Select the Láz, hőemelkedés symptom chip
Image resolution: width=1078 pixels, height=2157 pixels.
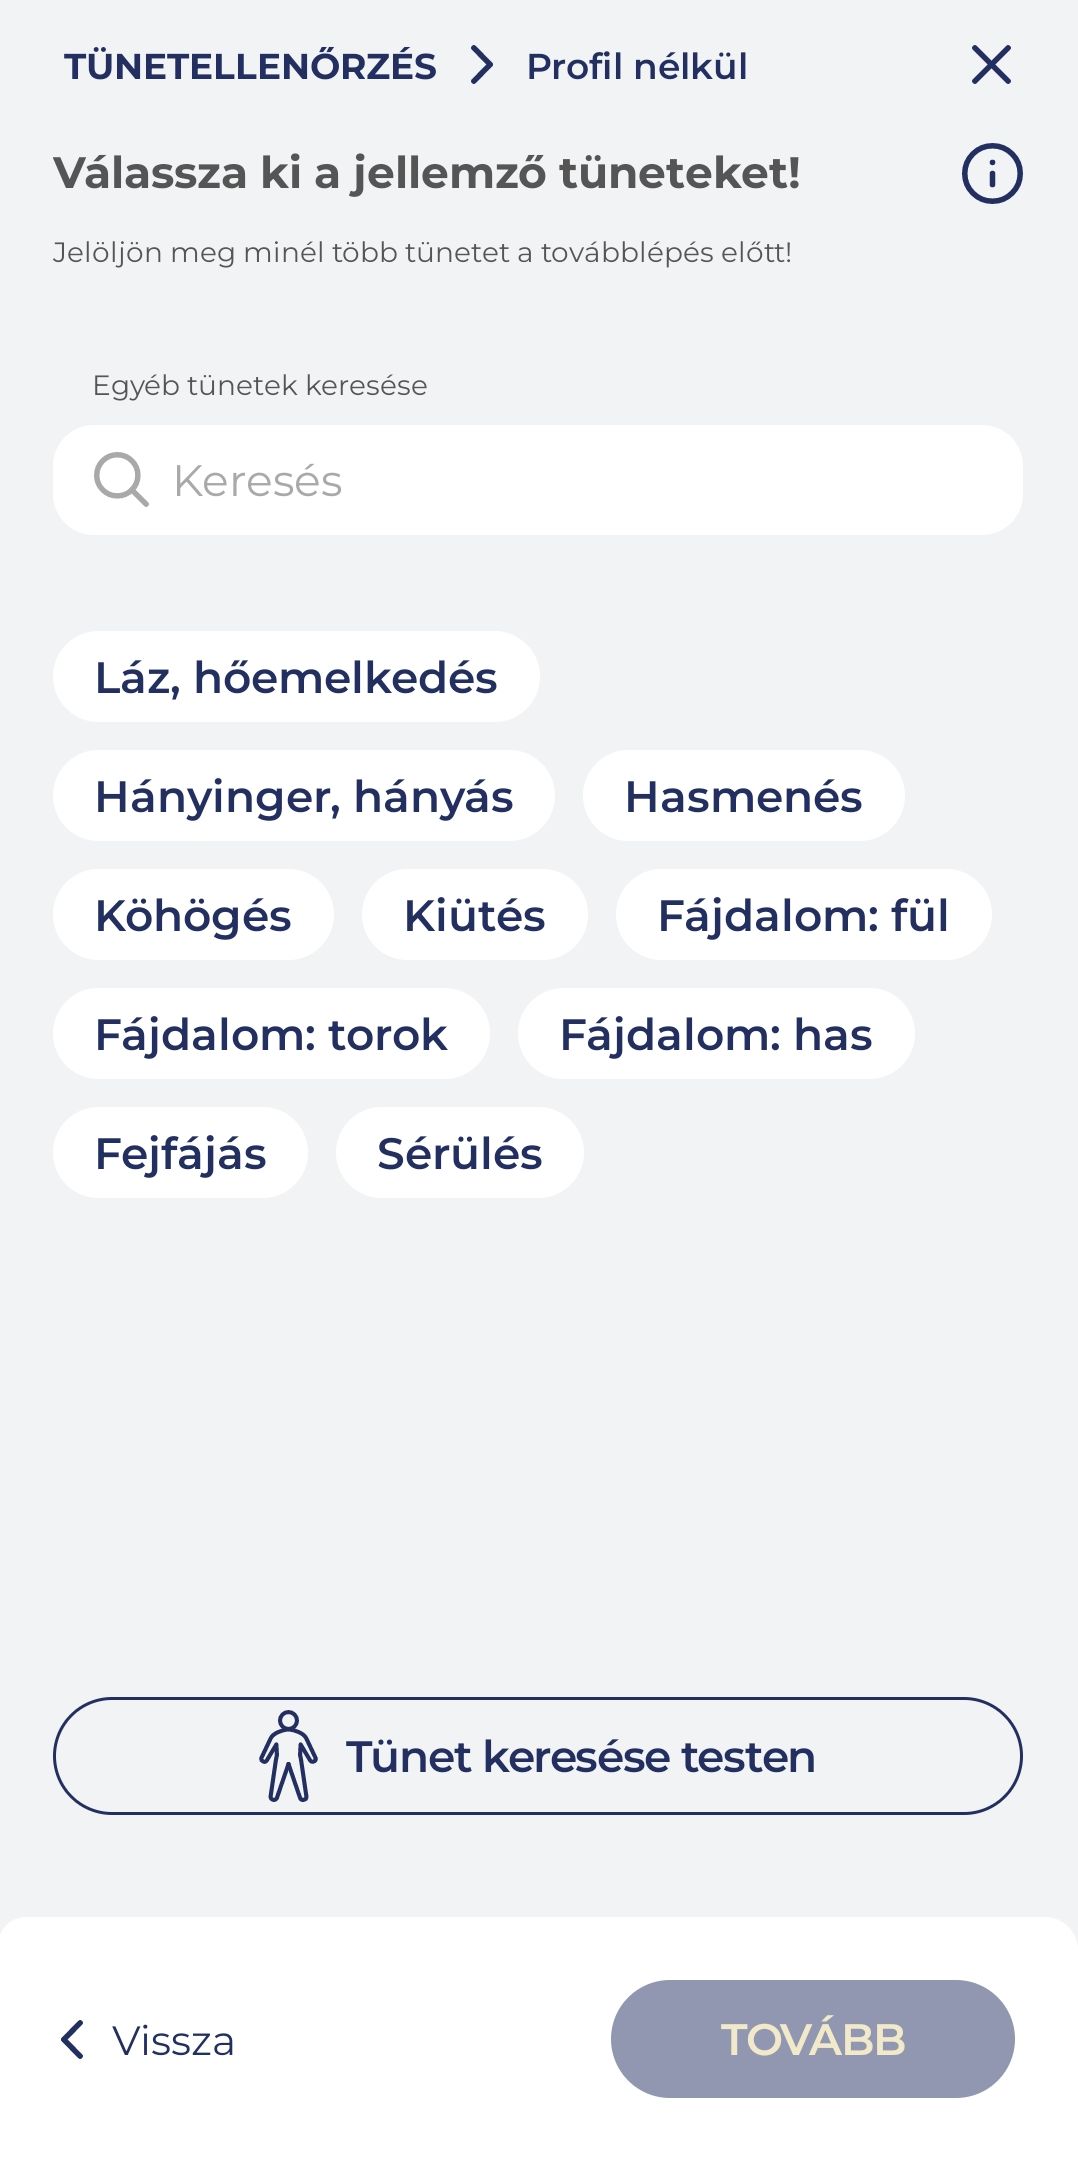[296, 677]
